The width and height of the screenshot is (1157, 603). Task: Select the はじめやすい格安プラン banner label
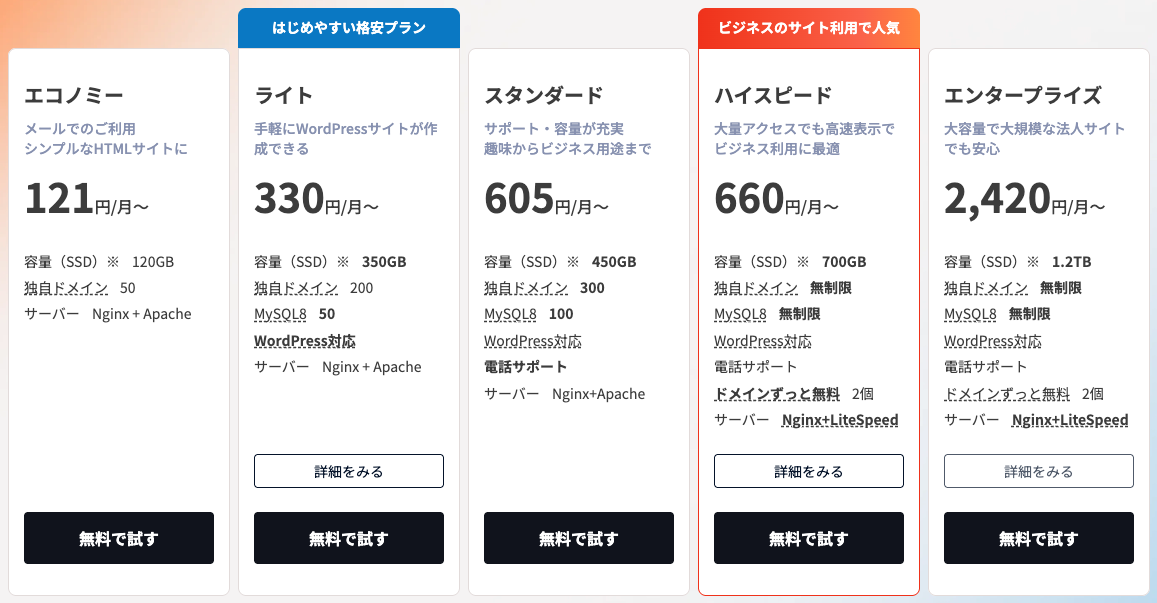pos(349,28)
